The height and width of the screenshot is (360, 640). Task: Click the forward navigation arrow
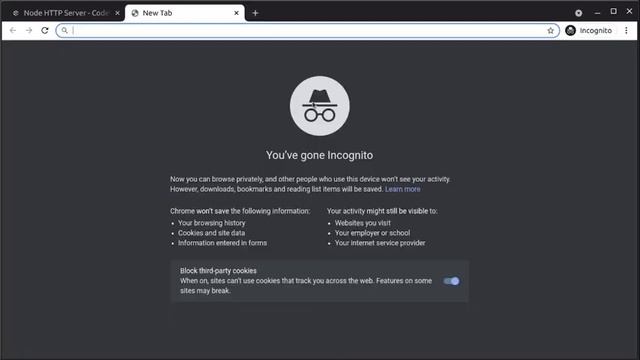(x=29, y=30)
